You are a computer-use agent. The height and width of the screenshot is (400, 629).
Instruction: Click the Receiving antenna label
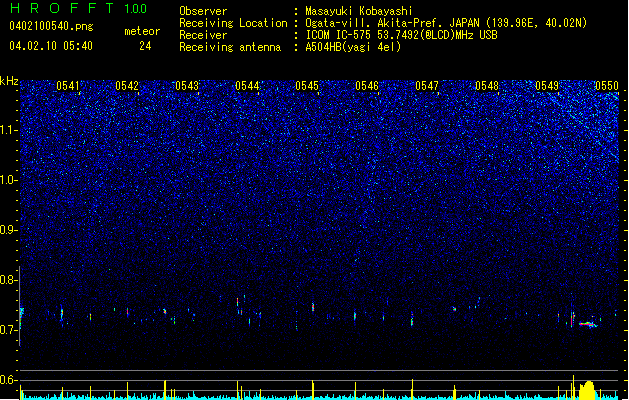click(x=230, y=47)
